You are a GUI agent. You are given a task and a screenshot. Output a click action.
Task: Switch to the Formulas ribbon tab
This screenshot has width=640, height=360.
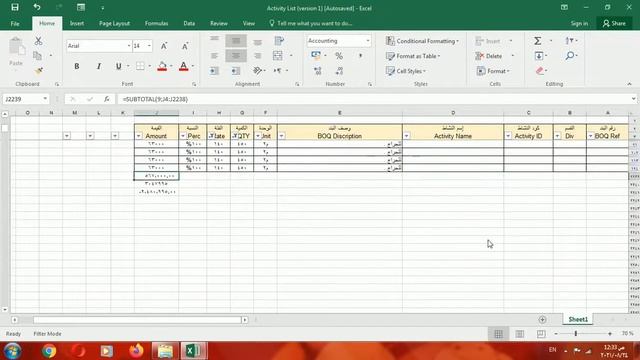[156, 23]
